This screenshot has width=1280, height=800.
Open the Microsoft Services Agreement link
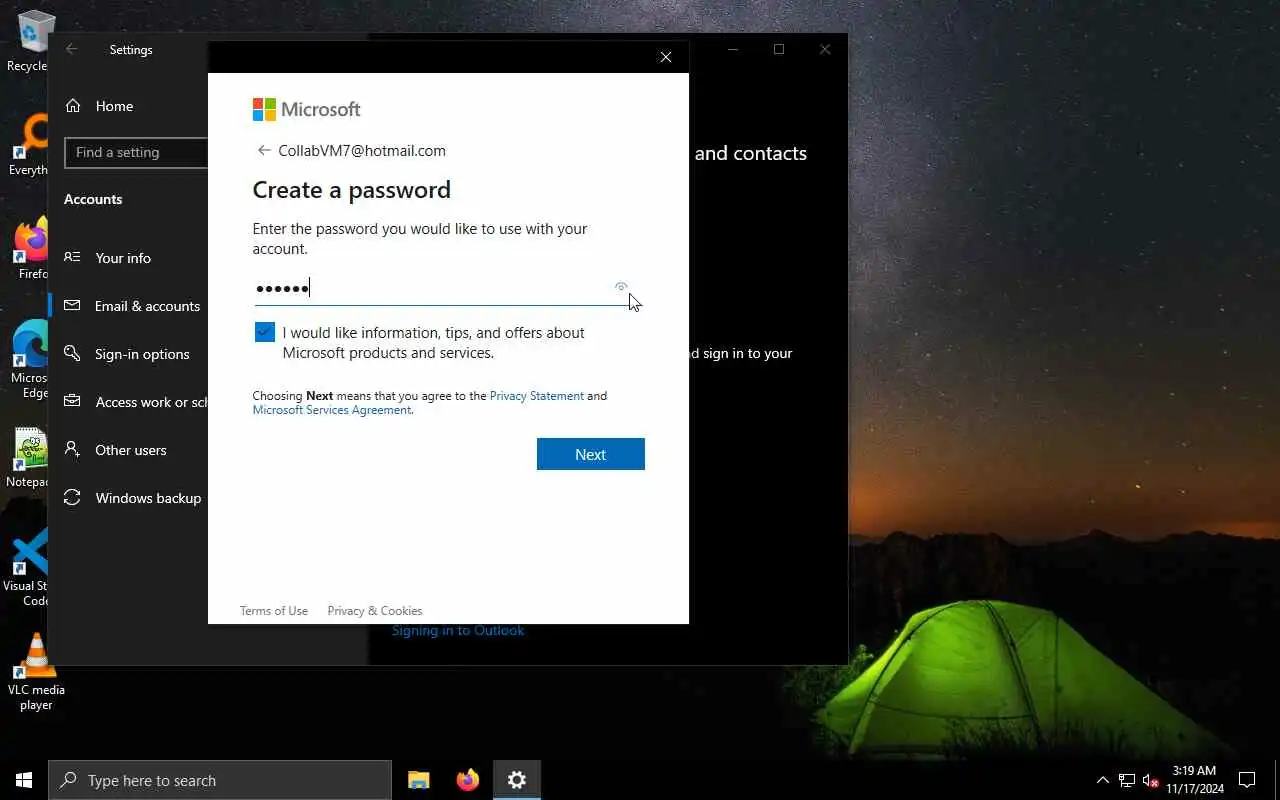332,410
